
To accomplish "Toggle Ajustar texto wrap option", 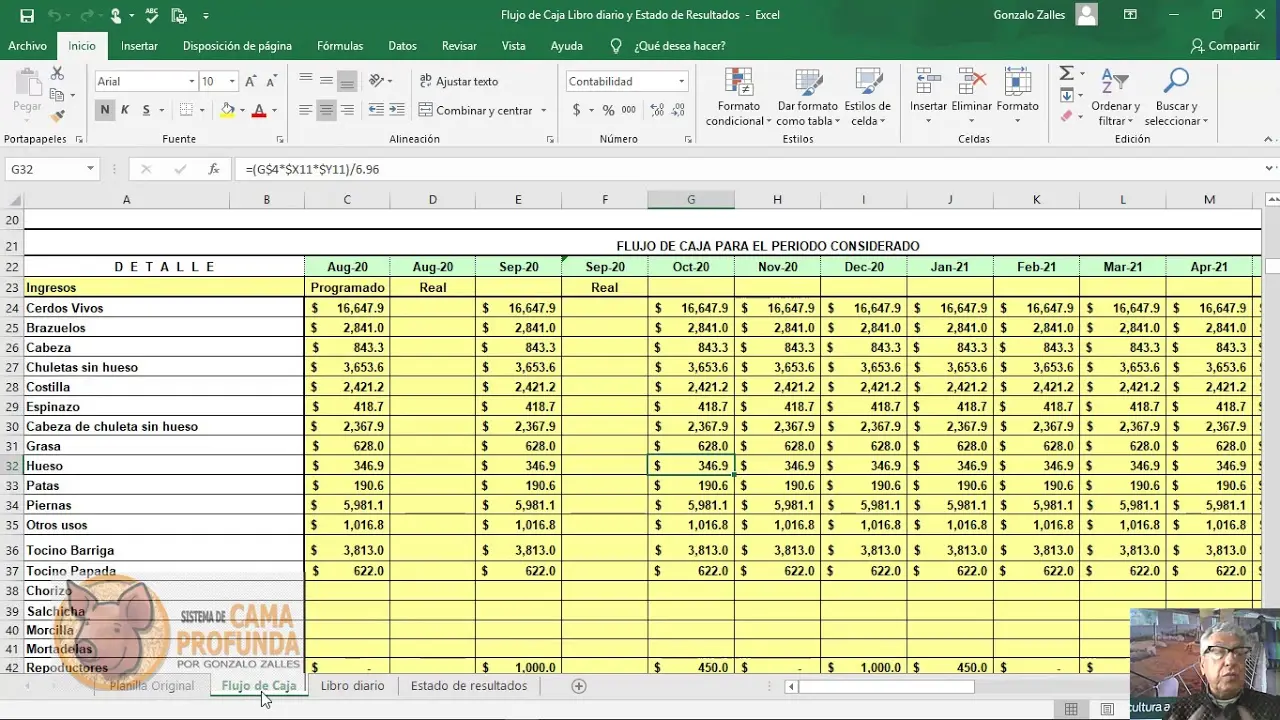I will coord(458,82).
